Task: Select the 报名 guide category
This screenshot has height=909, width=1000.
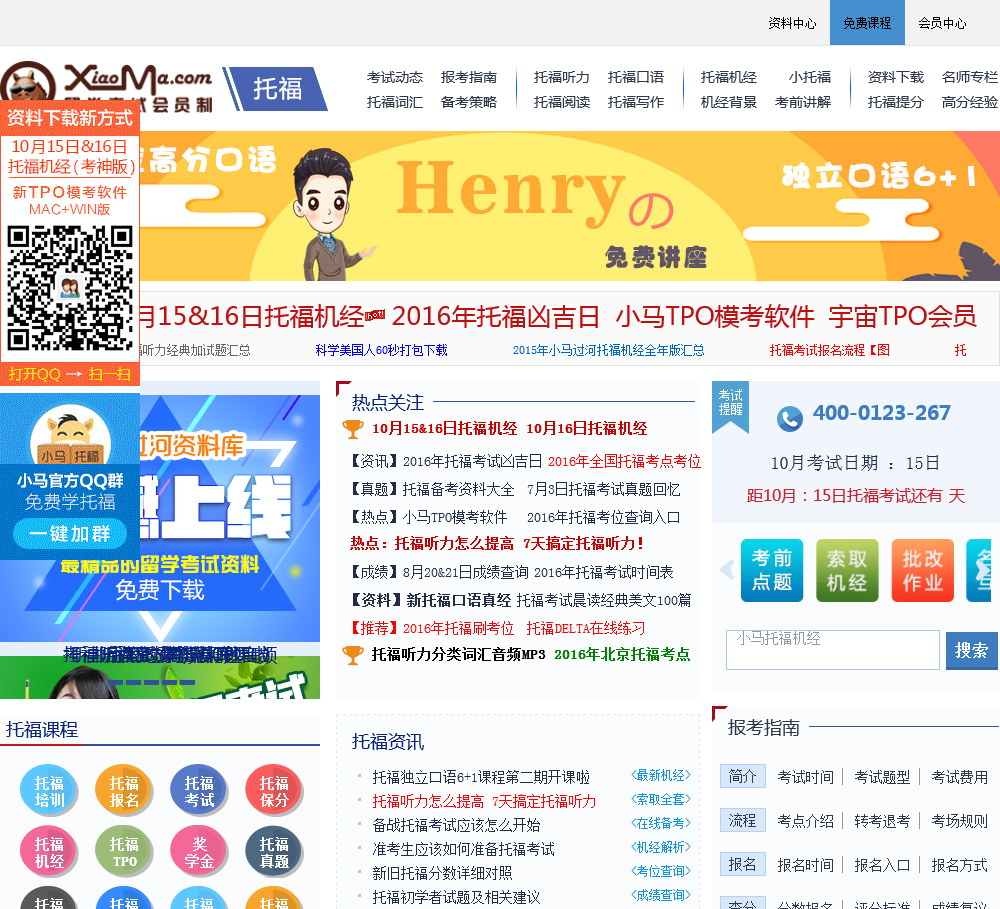Action: [742, 864]
